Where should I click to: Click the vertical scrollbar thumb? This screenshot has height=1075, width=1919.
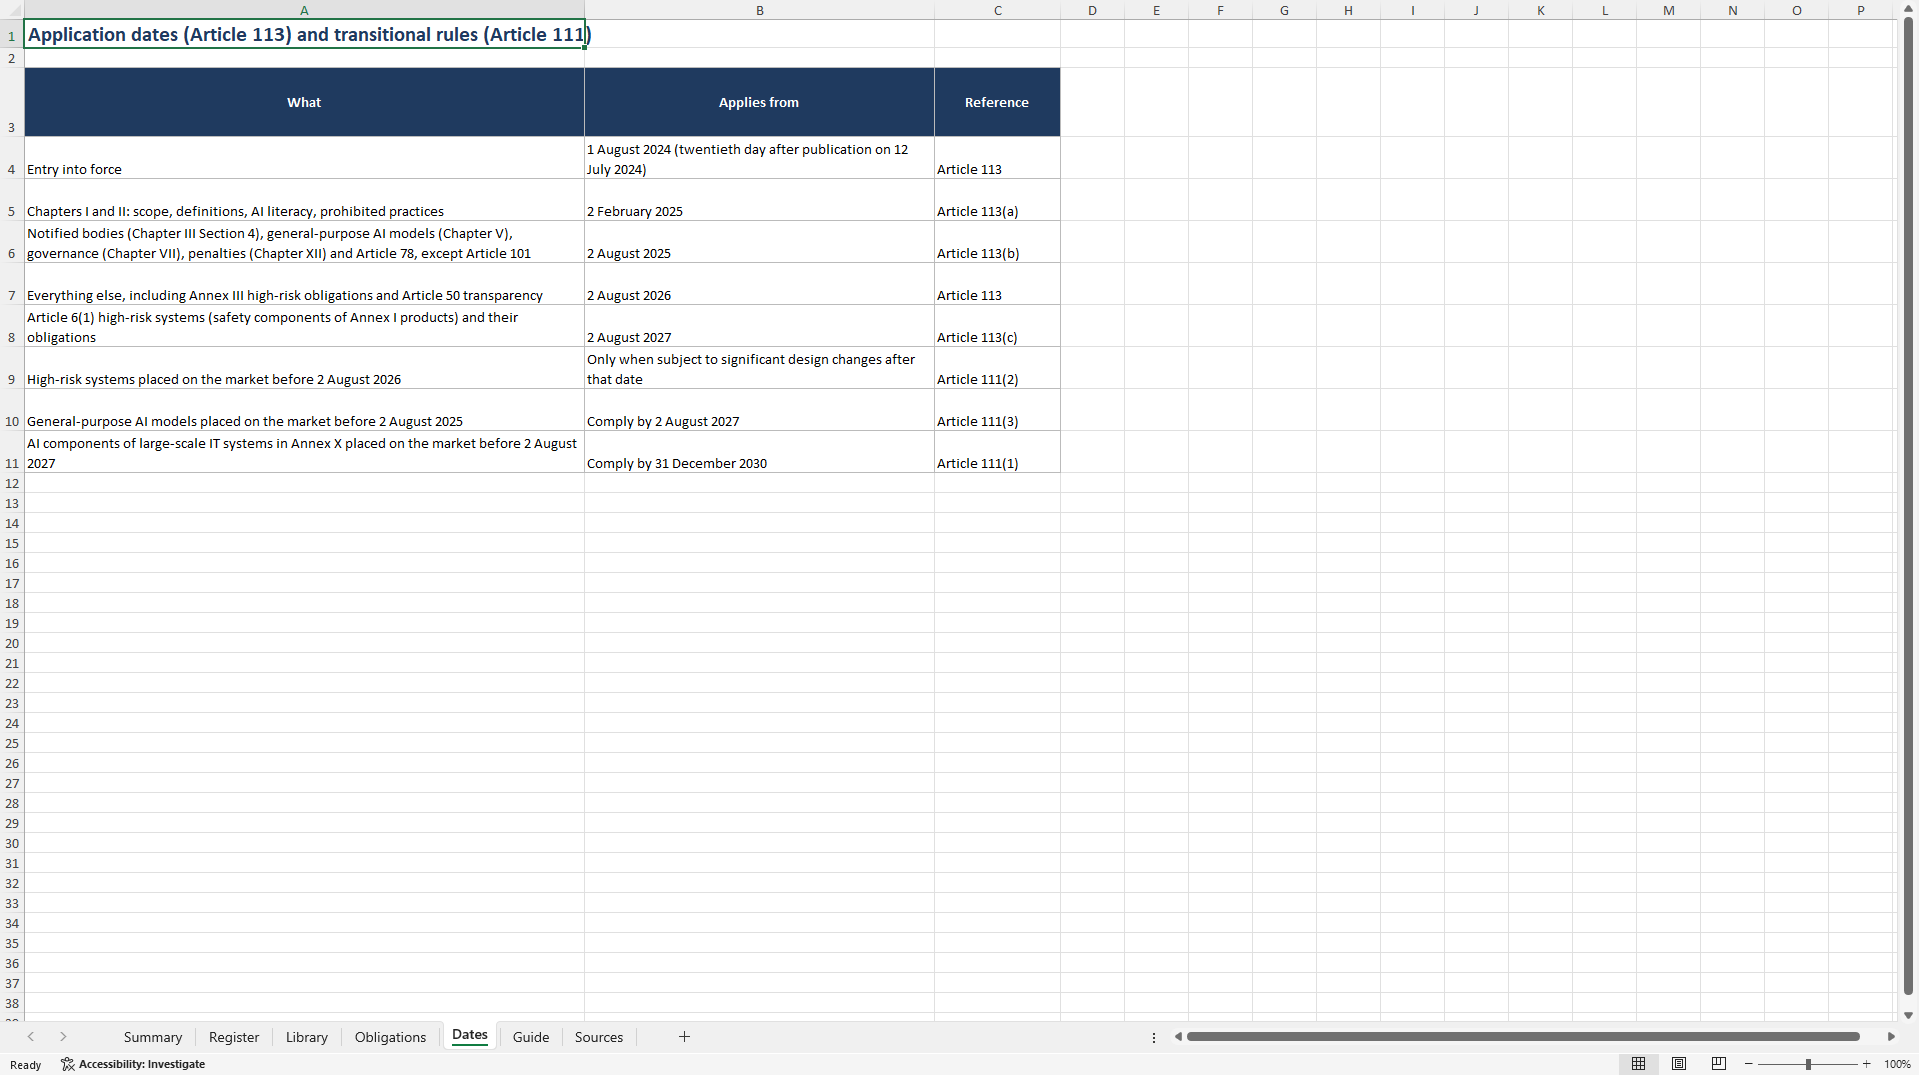point(1908,508)
